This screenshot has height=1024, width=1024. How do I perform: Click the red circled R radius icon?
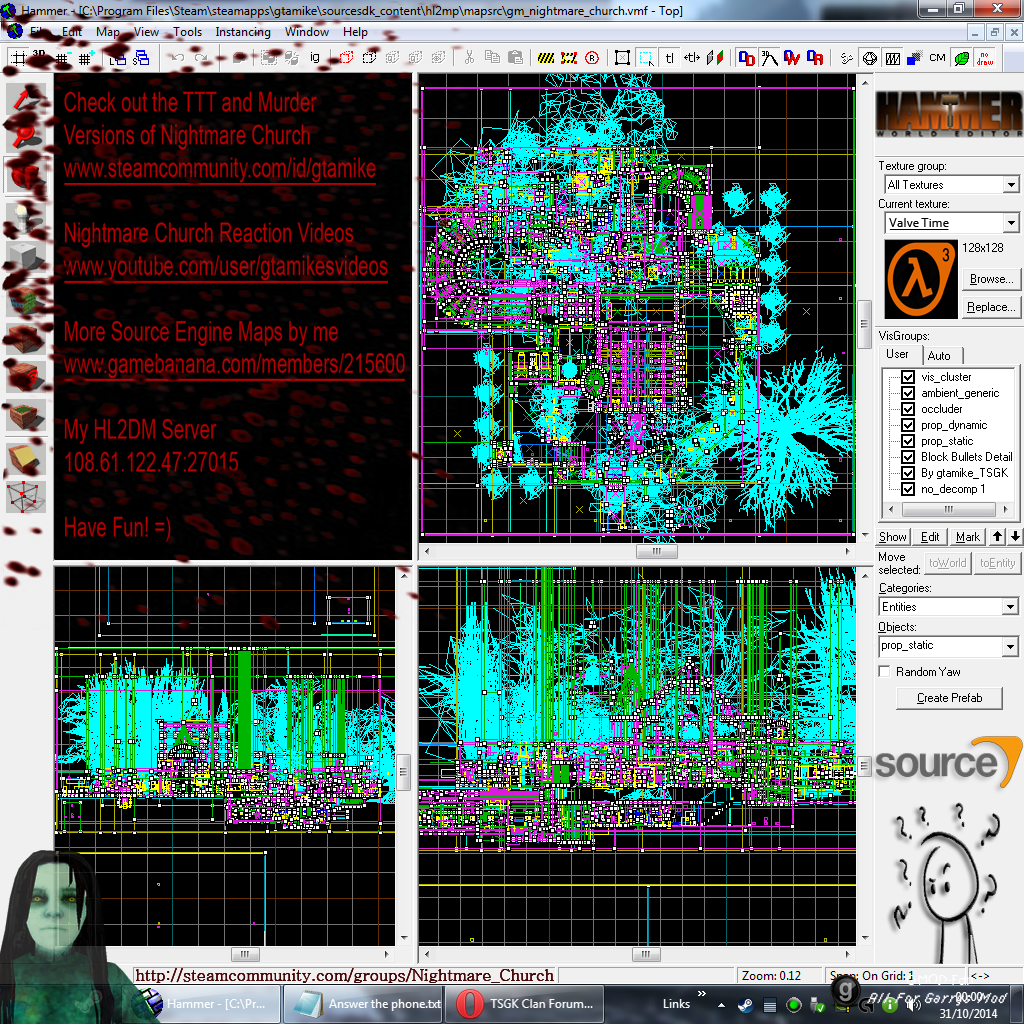tap(592, 58)
